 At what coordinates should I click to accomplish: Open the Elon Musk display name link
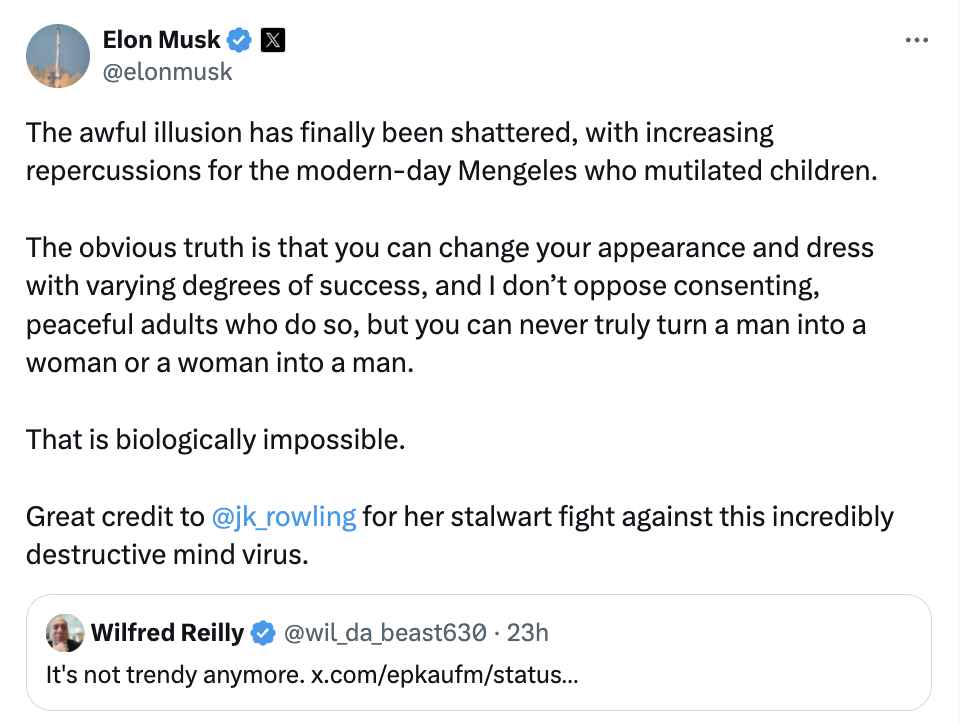161,41
